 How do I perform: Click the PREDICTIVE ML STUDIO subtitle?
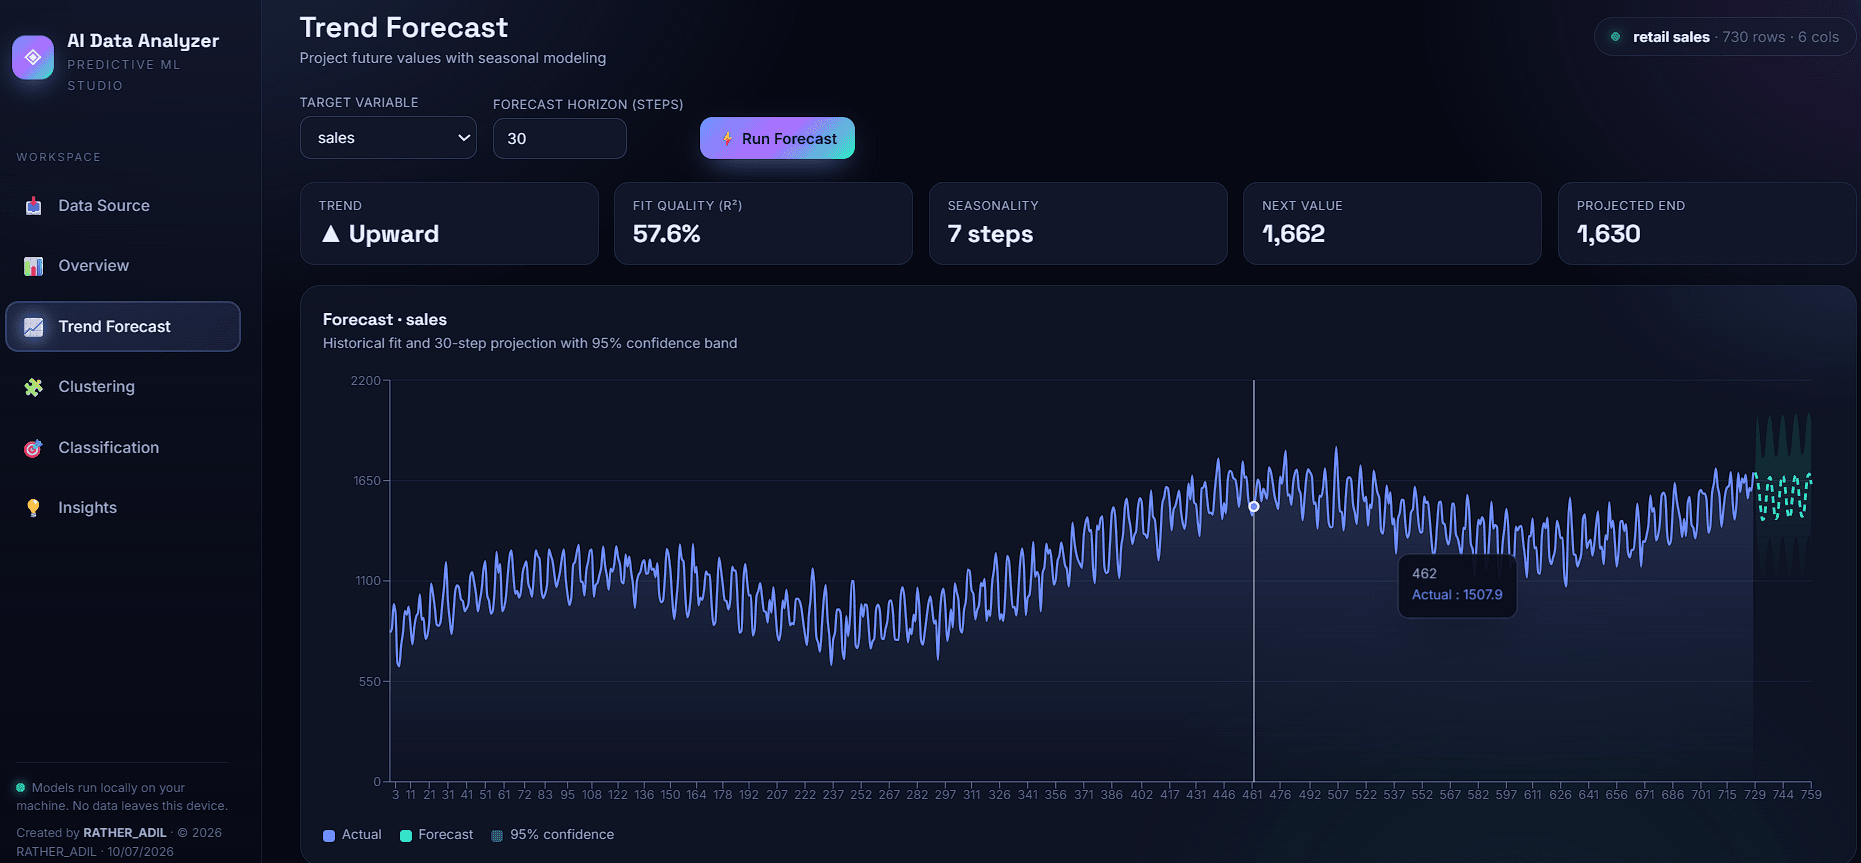[124, 75]
